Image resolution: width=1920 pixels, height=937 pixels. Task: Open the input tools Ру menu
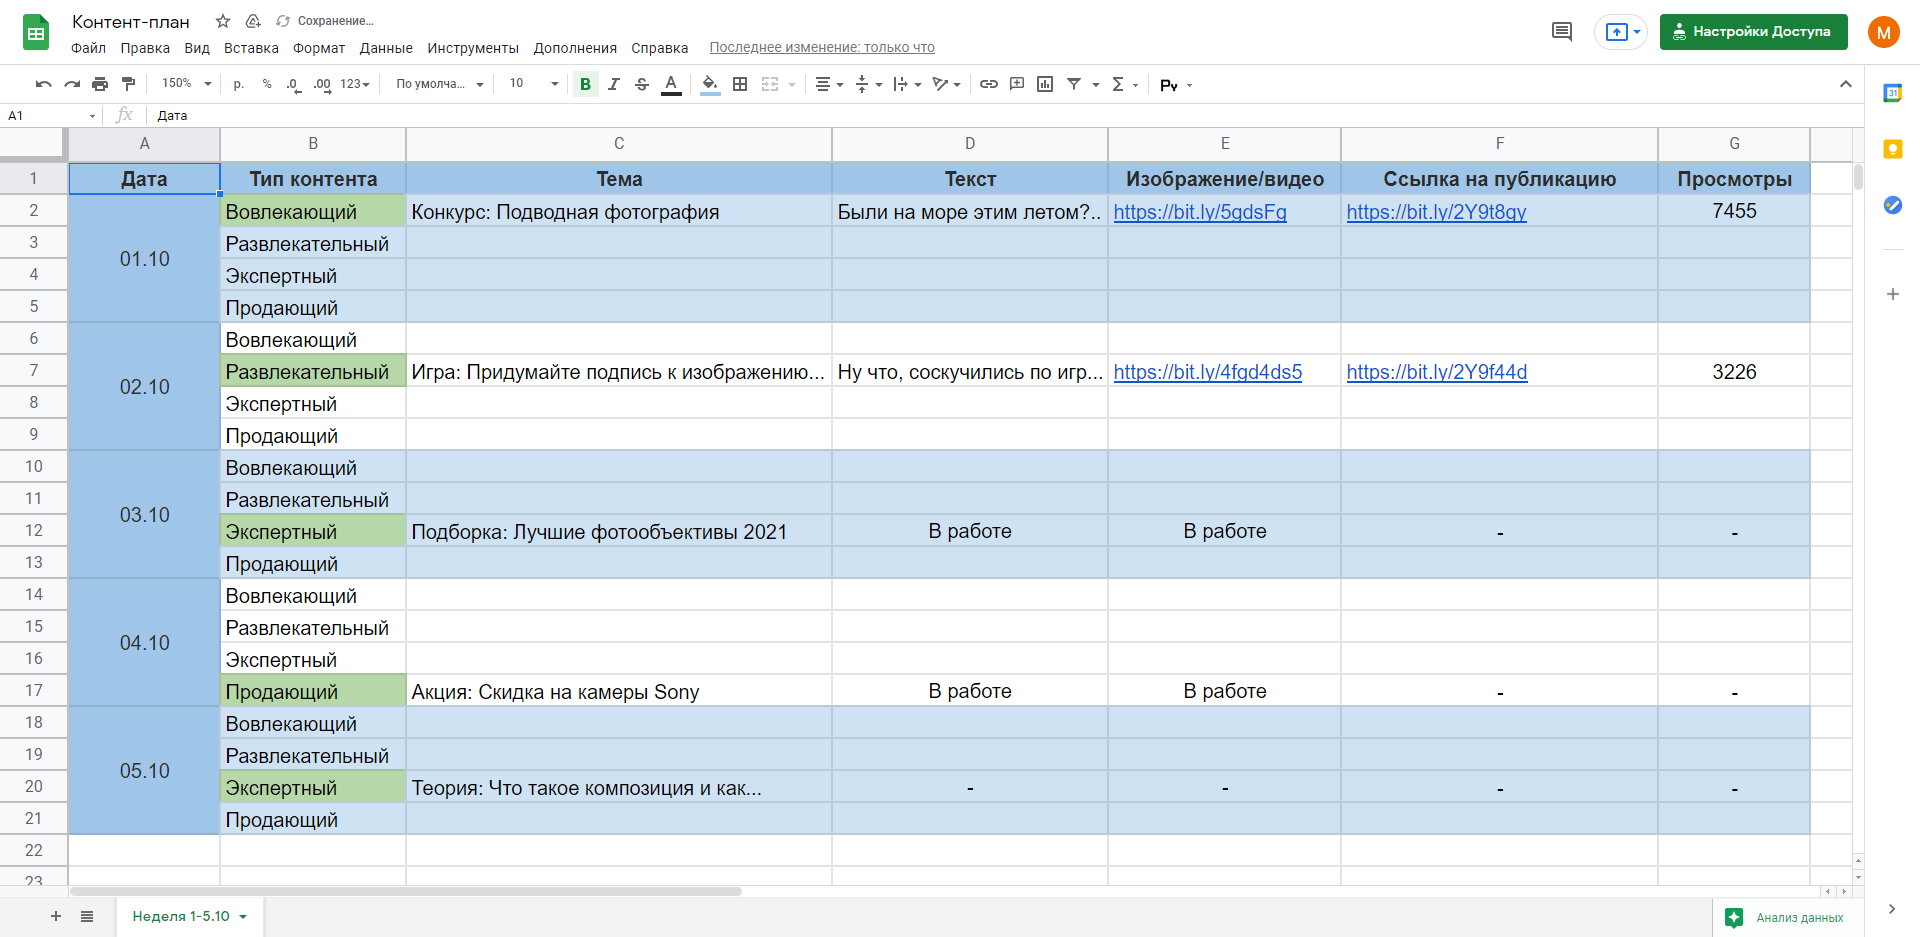[1176, 85]
